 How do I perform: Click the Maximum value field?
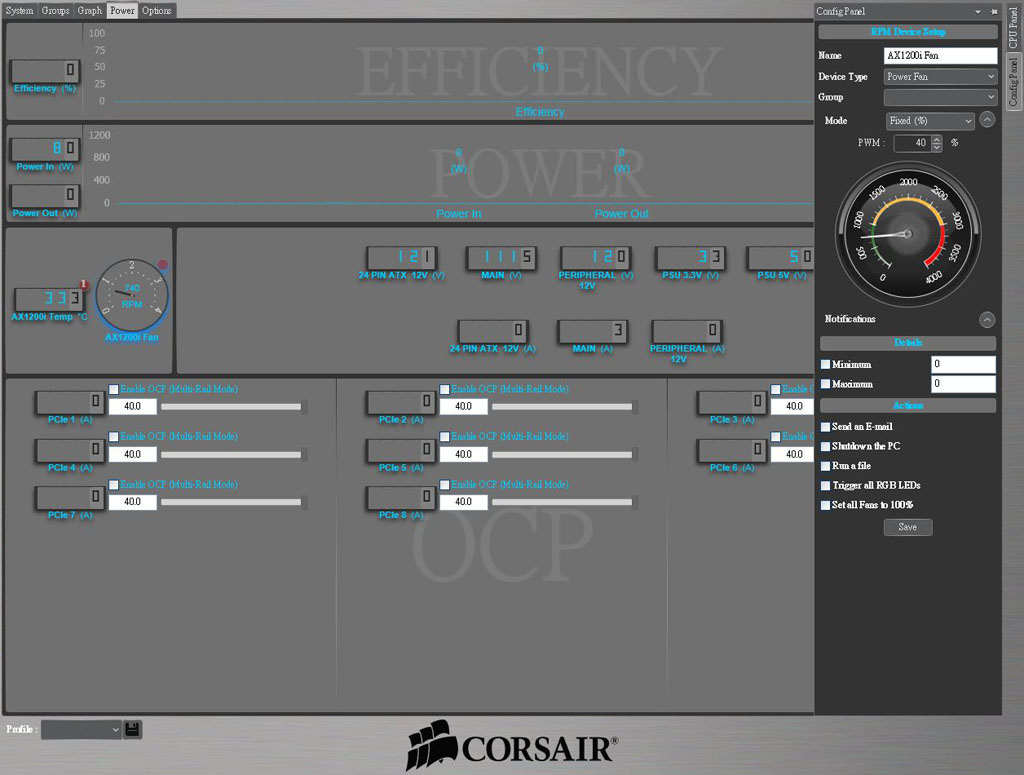point(963,384)
